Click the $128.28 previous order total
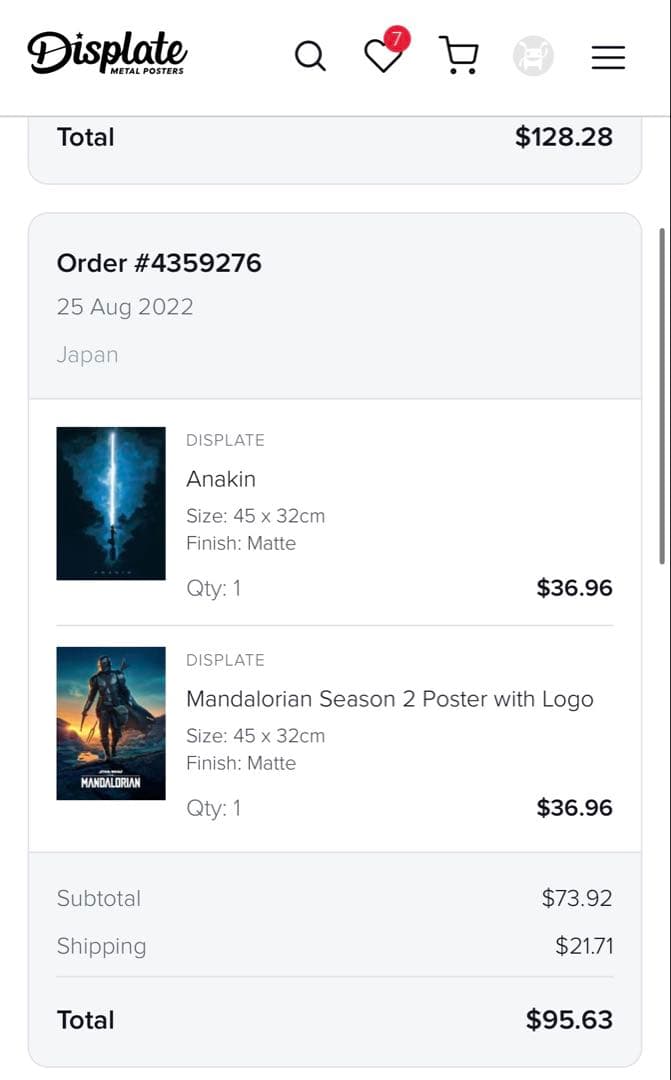Viewport: 671px width, 1080px height. coord(564,137)
